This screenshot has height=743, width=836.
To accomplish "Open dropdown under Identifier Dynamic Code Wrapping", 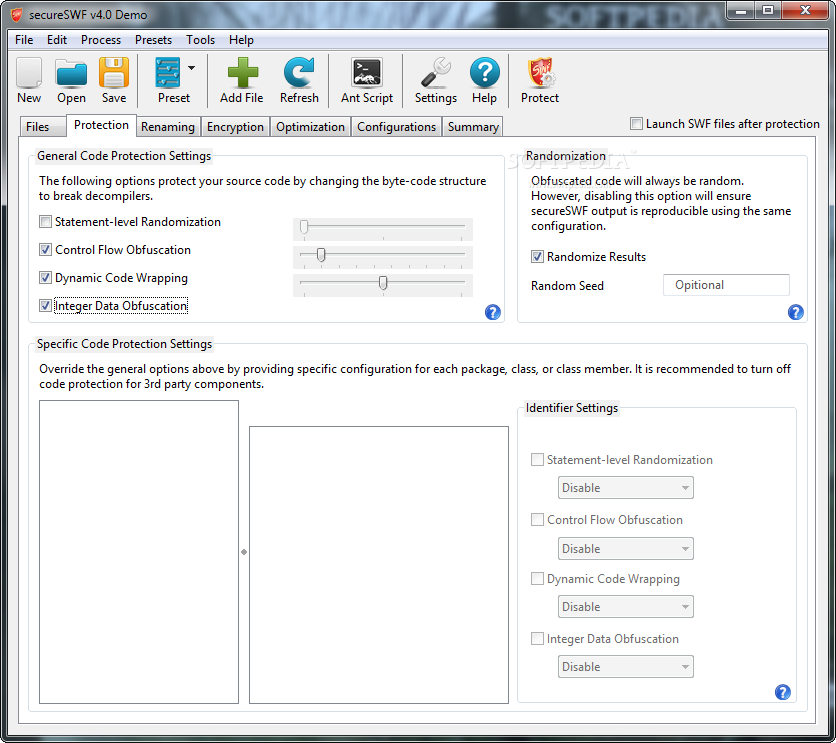I will (625, 607).
